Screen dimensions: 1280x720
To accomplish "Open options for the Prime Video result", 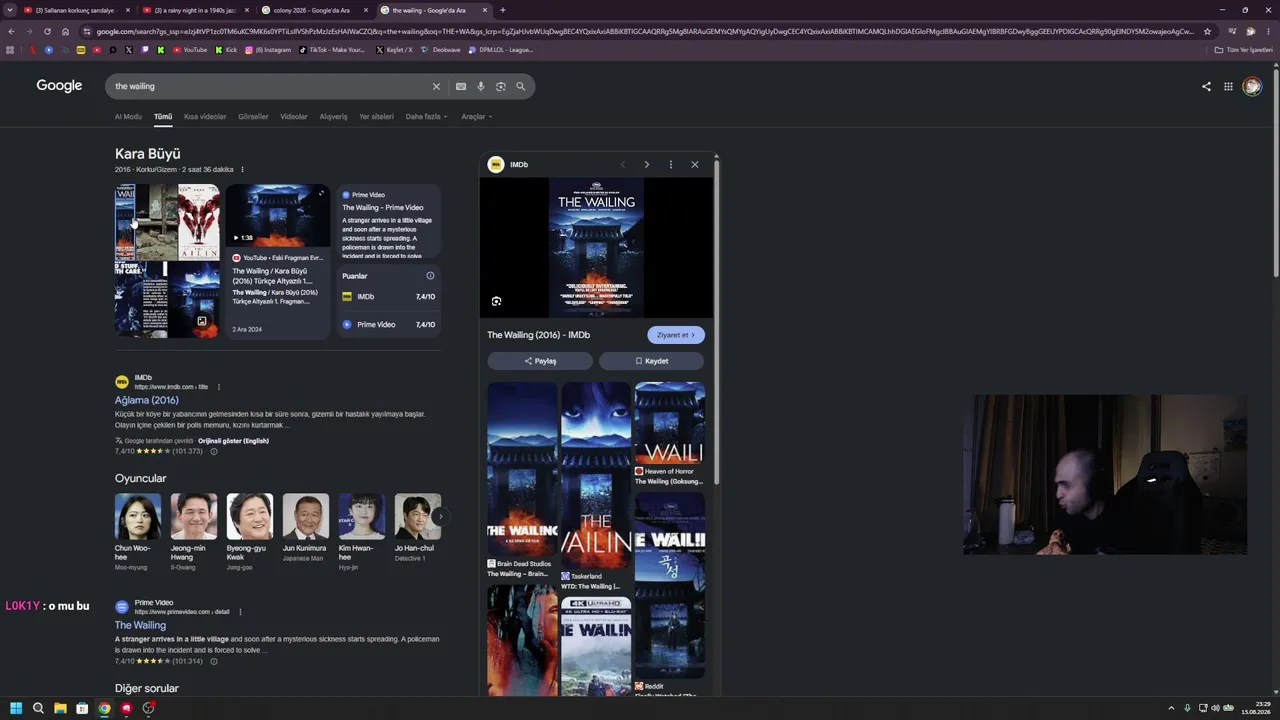I will (240, 612).
